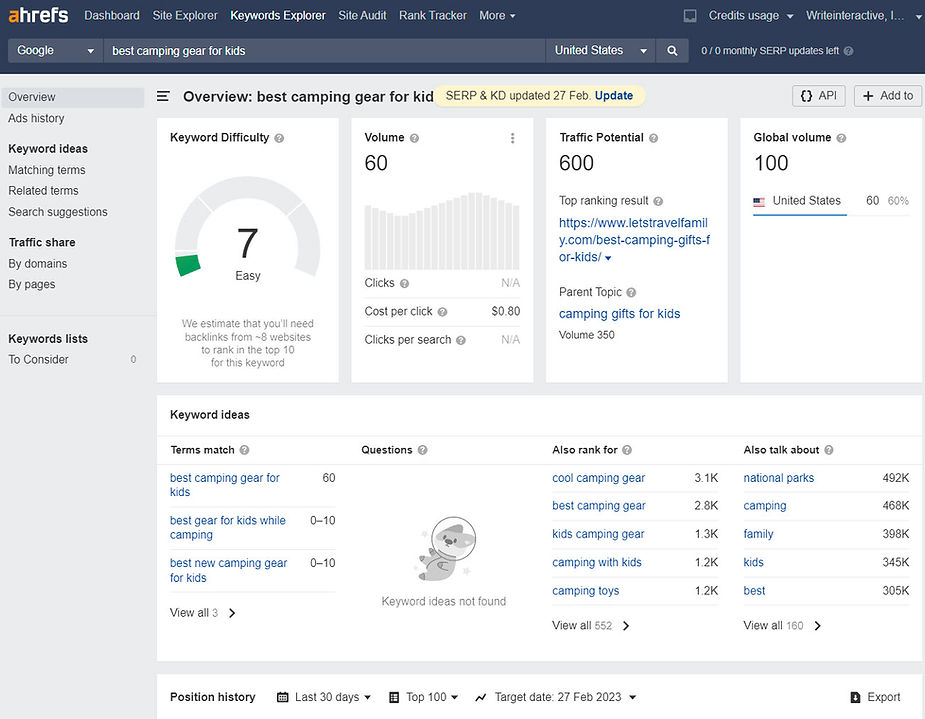Image resolution: width=925 pixels, height=719 pixels.
Task: Click the help icon next to Clicks per search
Action: coord(461,340)
